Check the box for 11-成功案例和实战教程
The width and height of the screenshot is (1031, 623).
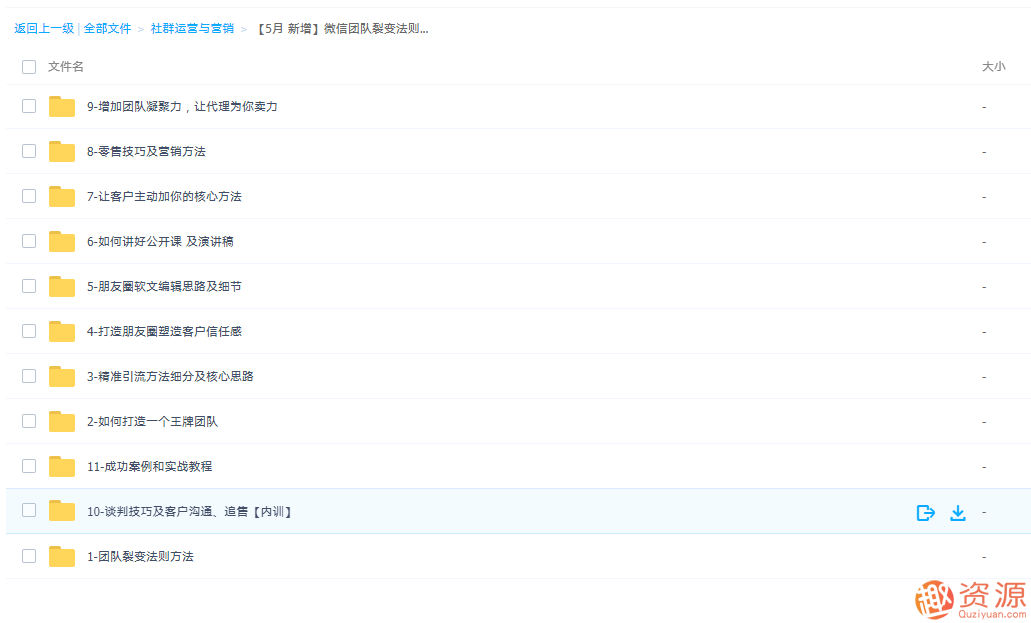click(x=29, y=466)
